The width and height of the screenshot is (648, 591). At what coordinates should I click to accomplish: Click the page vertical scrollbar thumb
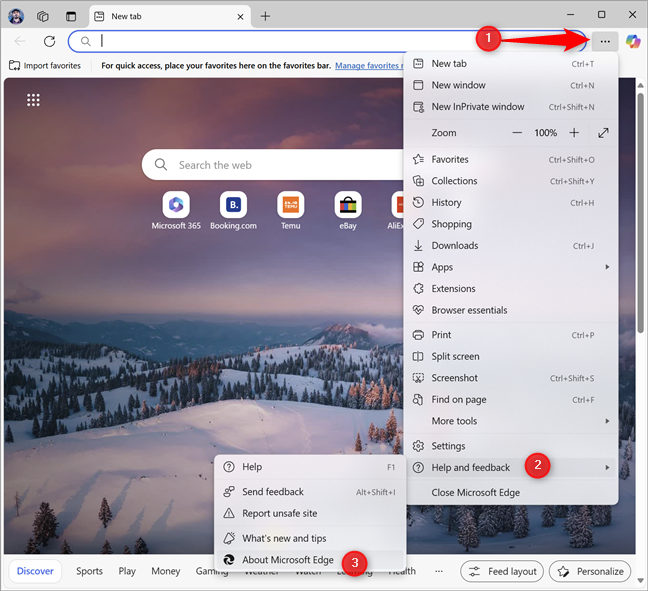point(641,212)
